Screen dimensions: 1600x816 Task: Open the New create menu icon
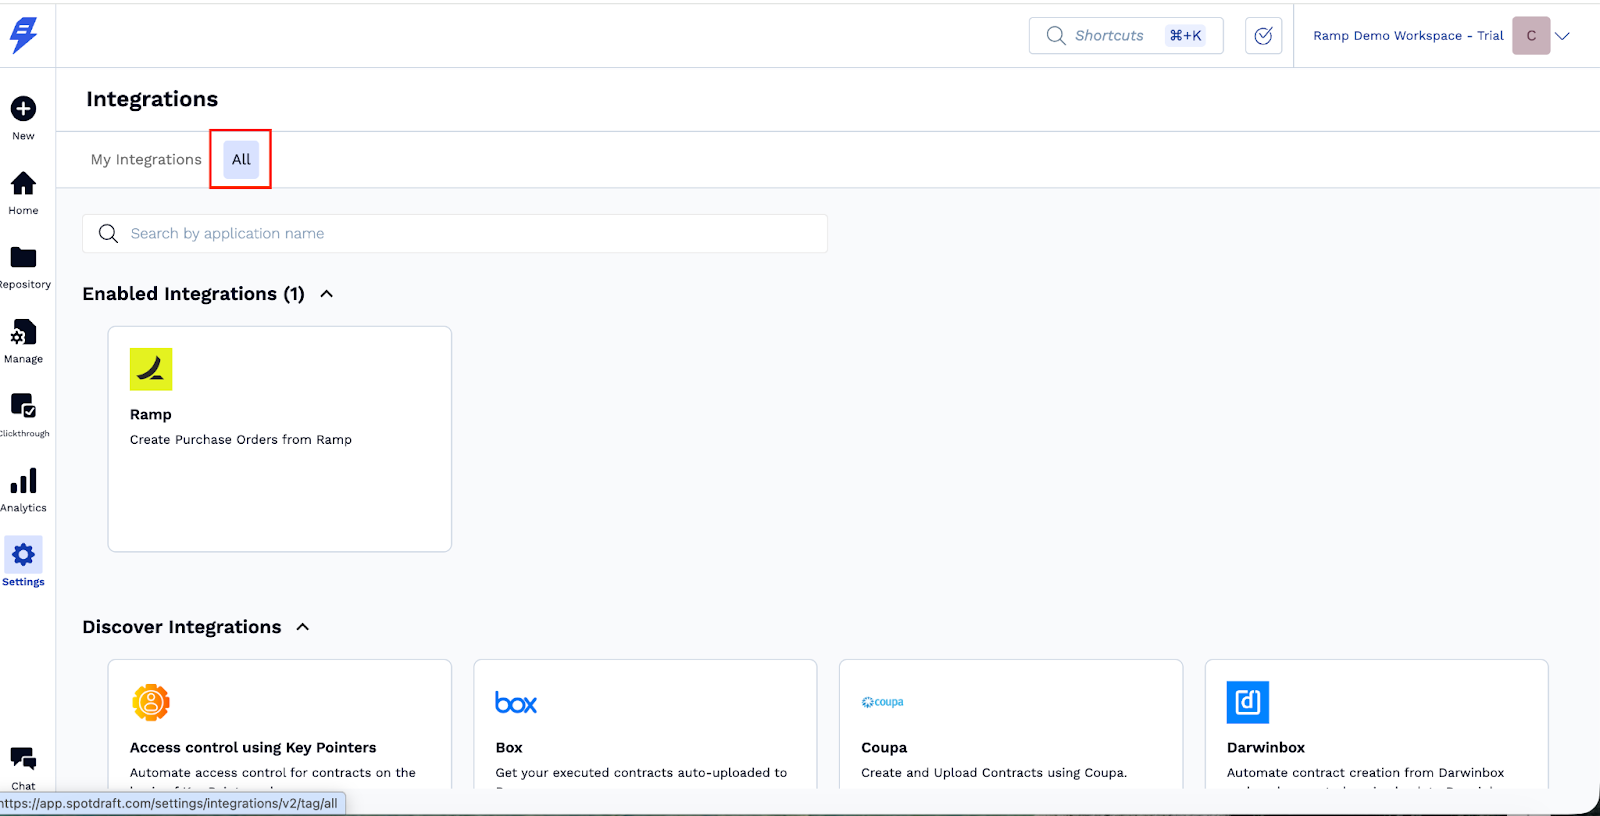[23, 109]
